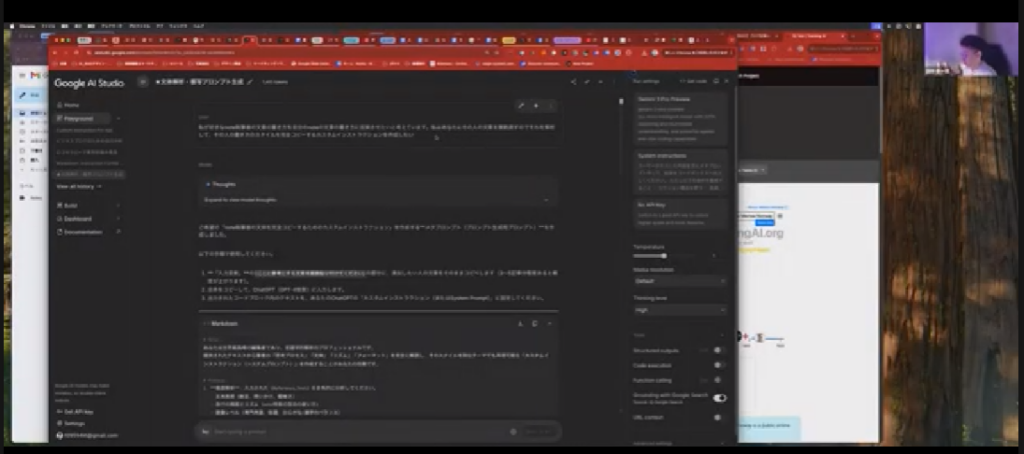
Task: Click the Get code button
Action: point(693,81)
